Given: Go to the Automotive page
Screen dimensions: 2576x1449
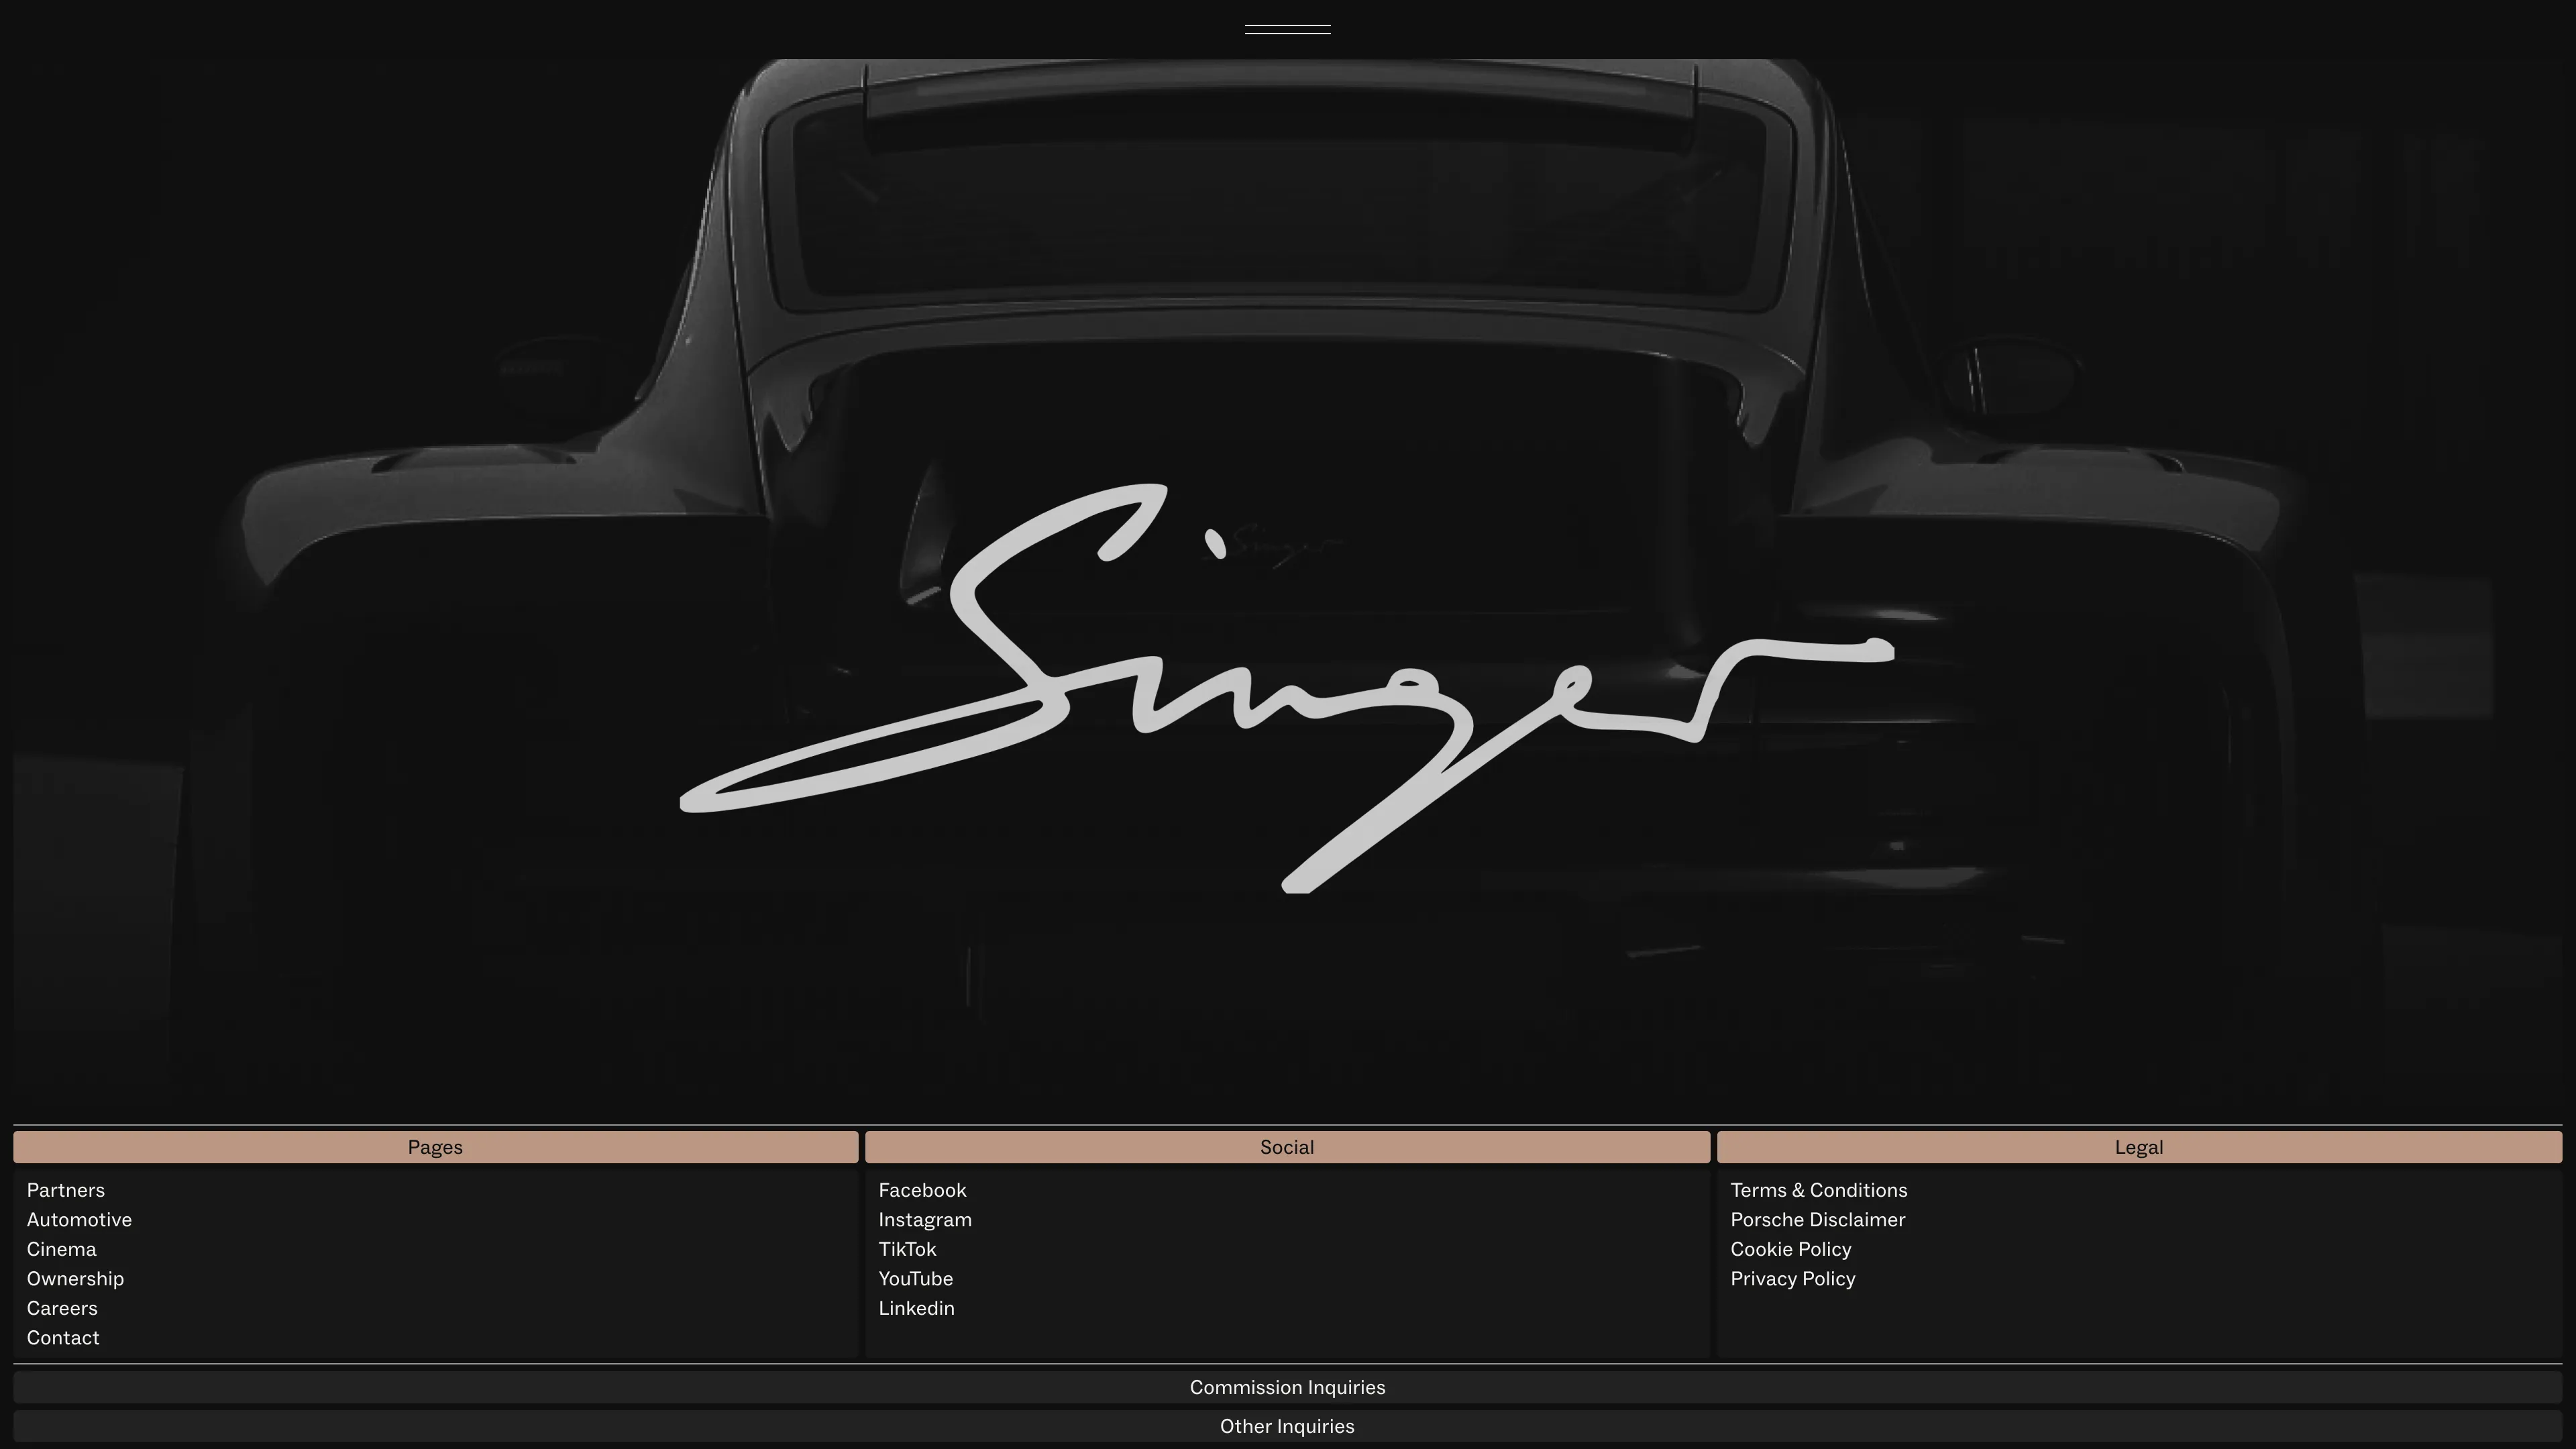Looking at the screenshot, I should point(79,1220).
